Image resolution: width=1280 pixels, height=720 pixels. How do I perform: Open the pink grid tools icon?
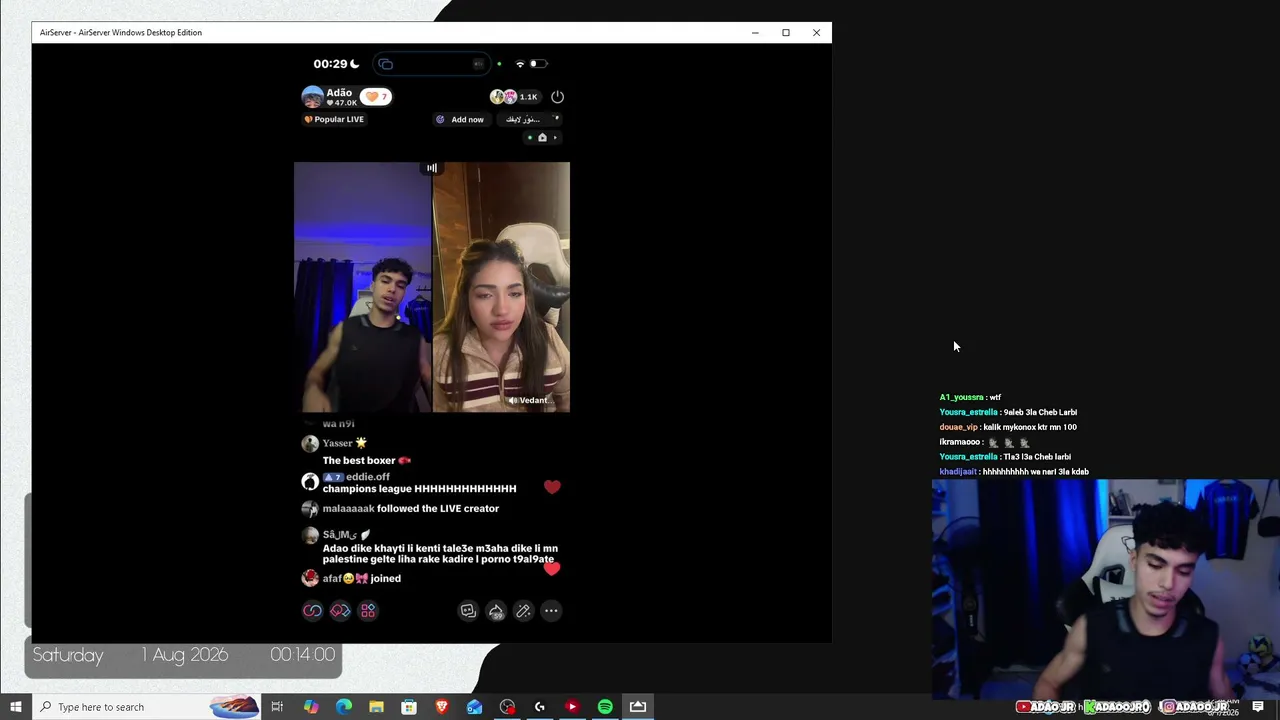pos(368,611)
